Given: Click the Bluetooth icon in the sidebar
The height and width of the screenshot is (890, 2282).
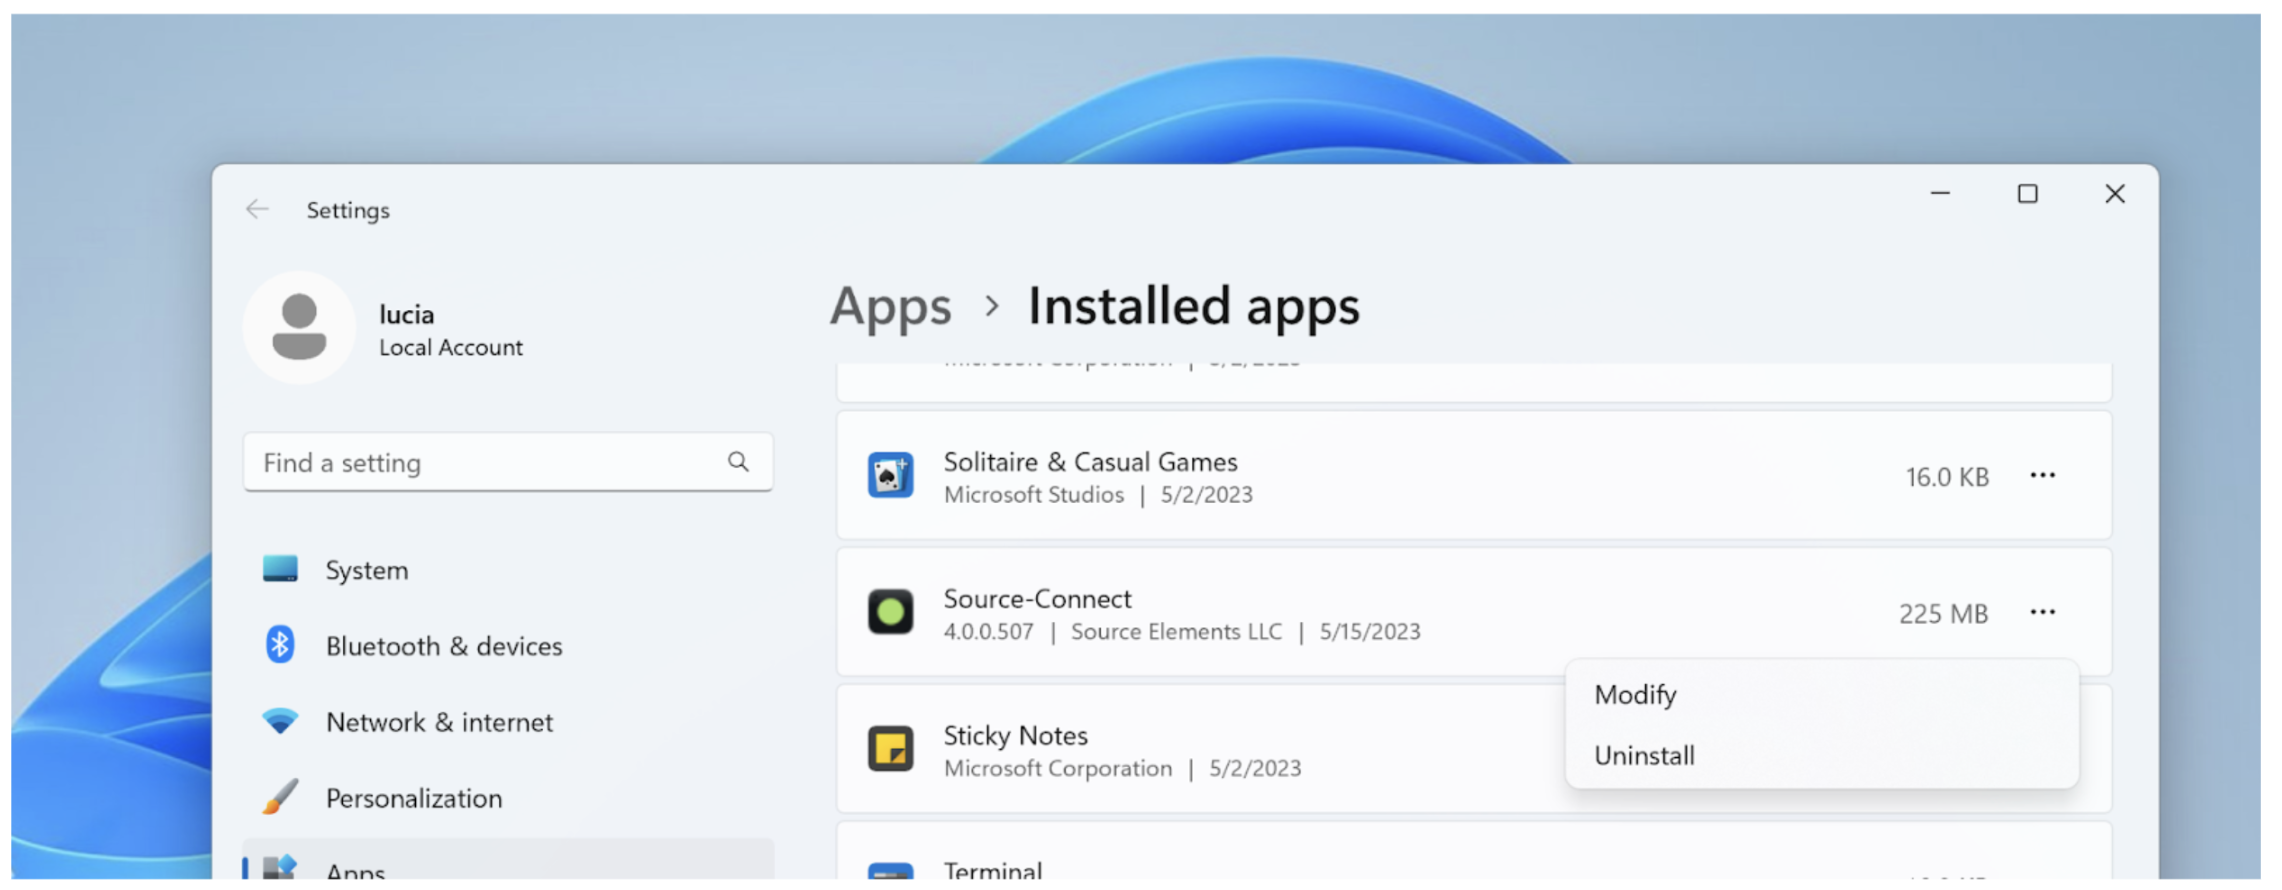Looking at the screenshot, I should [280, 645].
